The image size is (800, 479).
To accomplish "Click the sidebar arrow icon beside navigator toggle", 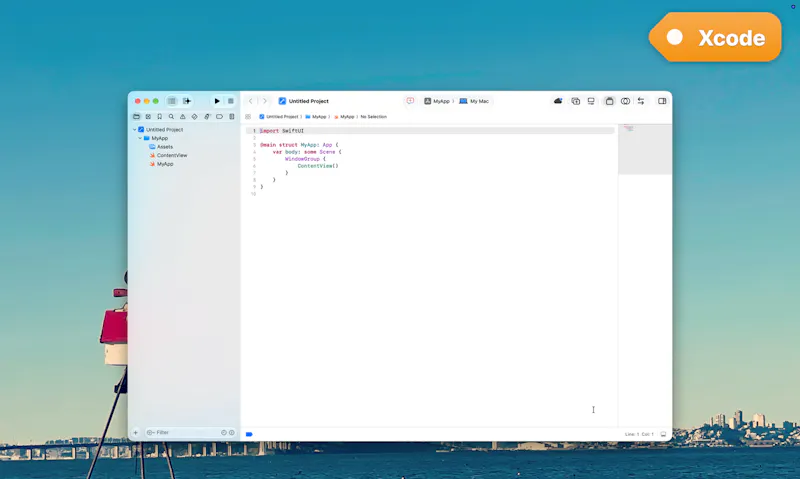I will 187,101.
